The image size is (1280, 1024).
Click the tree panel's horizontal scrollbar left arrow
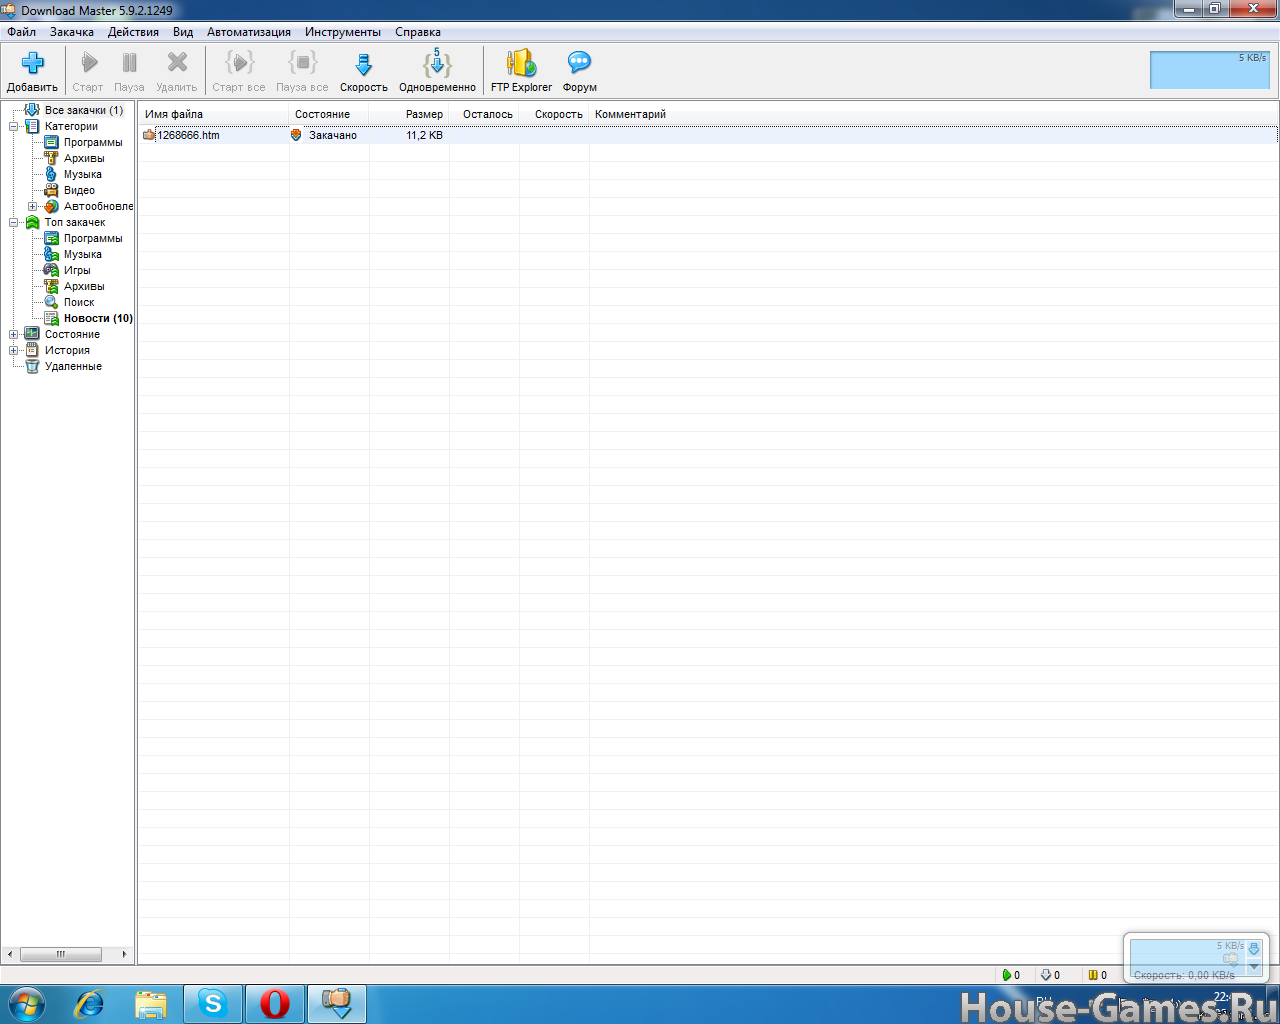[x=10, y=954]
